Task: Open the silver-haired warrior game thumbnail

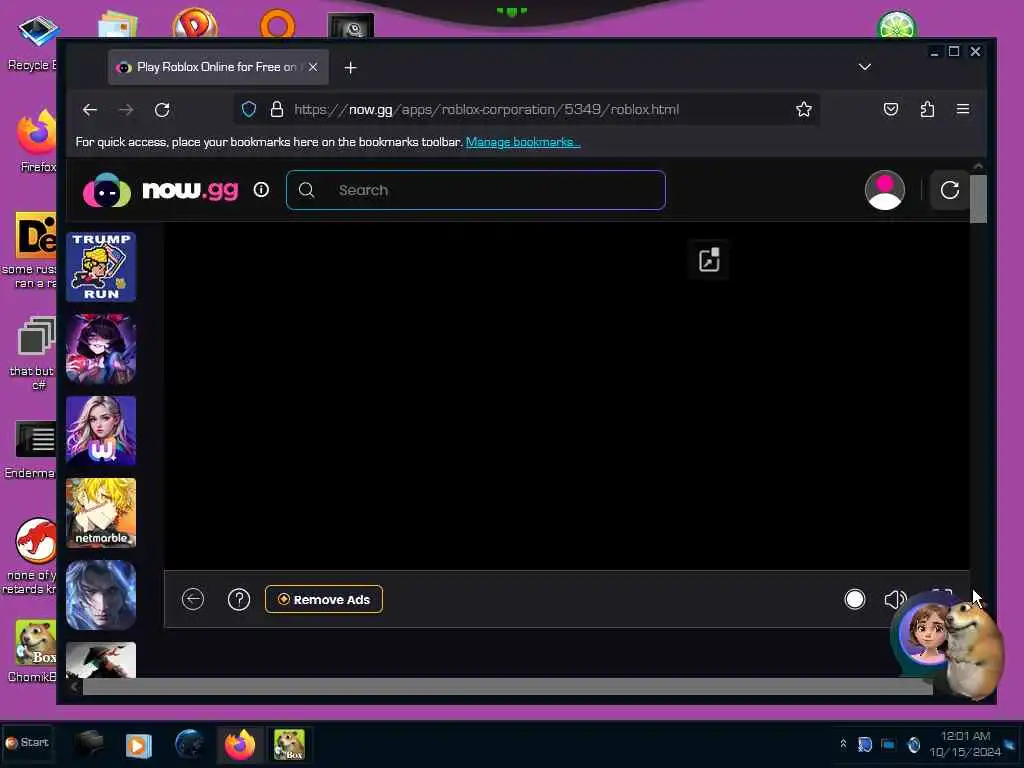Action: coord(101,595)
